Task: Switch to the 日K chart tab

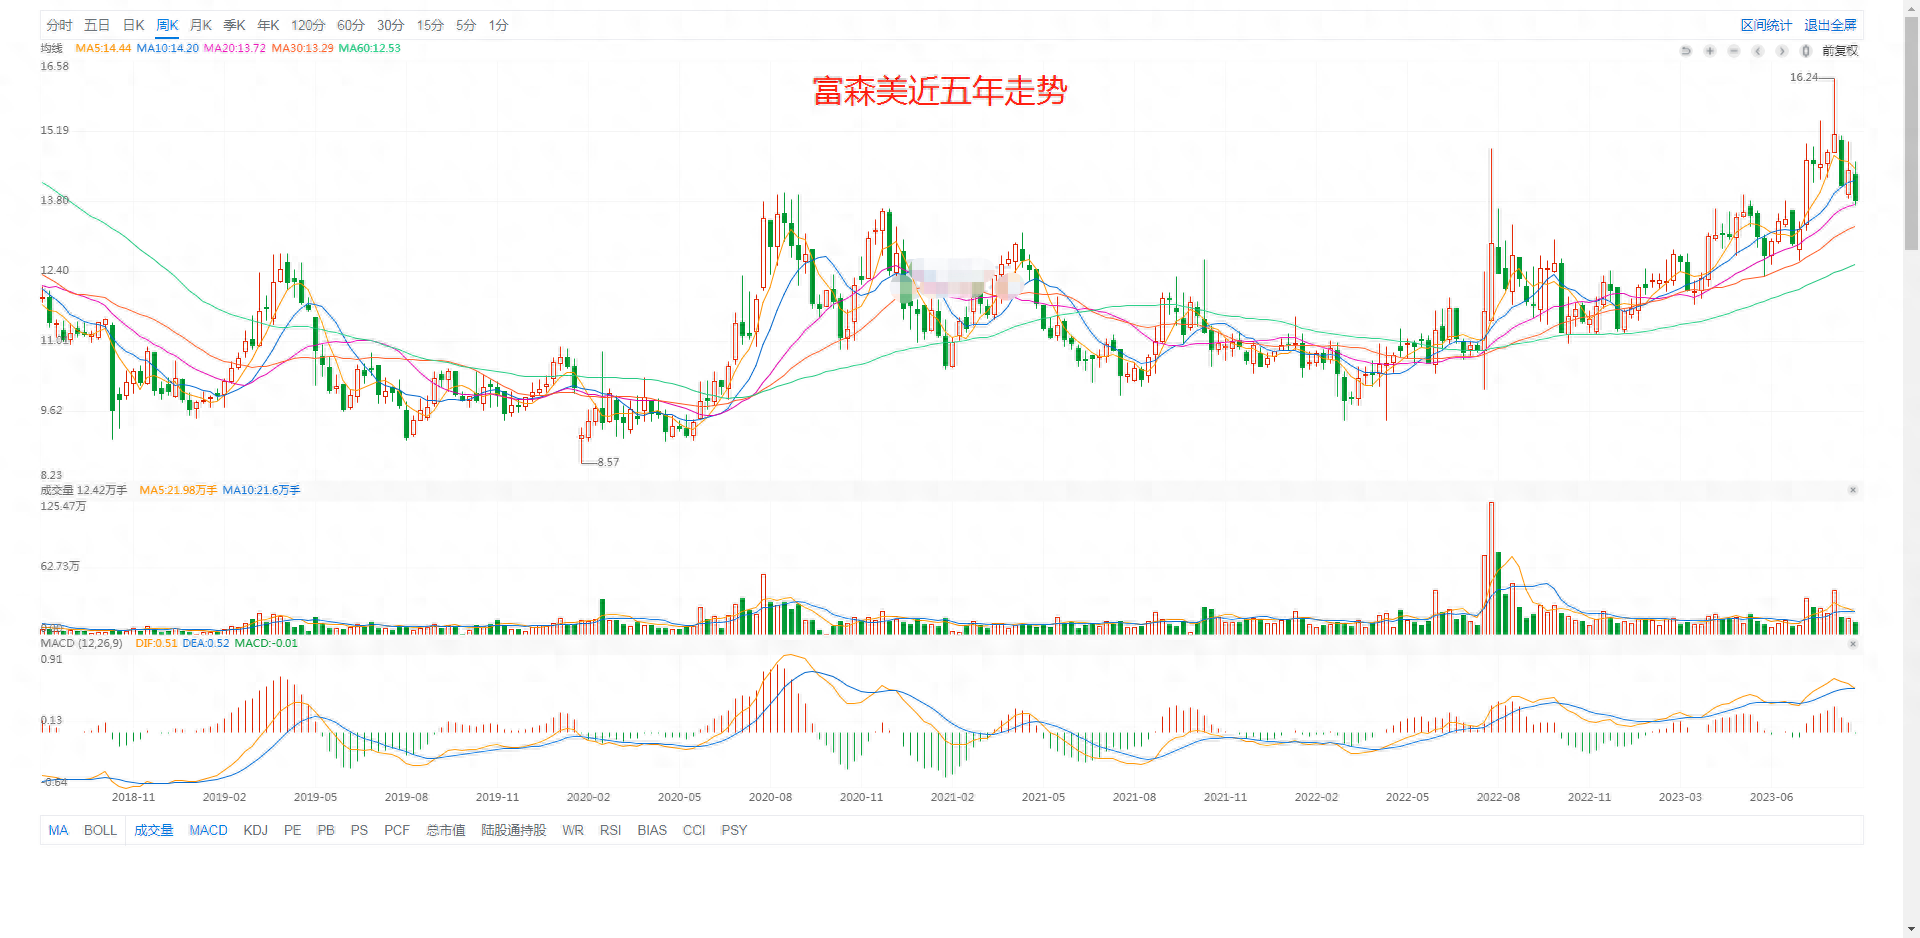Action: 134,25
